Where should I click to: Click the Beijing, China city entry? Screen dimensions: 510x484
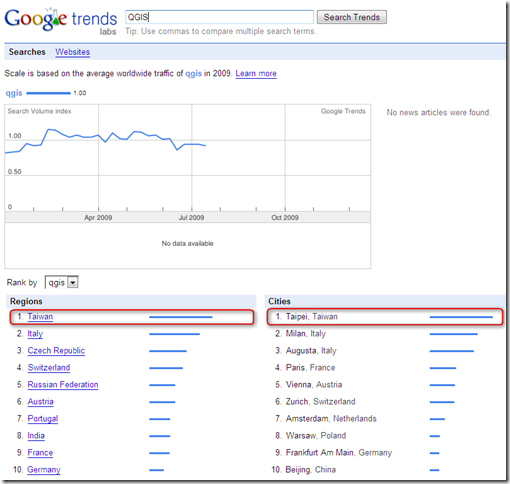(x=311, y=470)
